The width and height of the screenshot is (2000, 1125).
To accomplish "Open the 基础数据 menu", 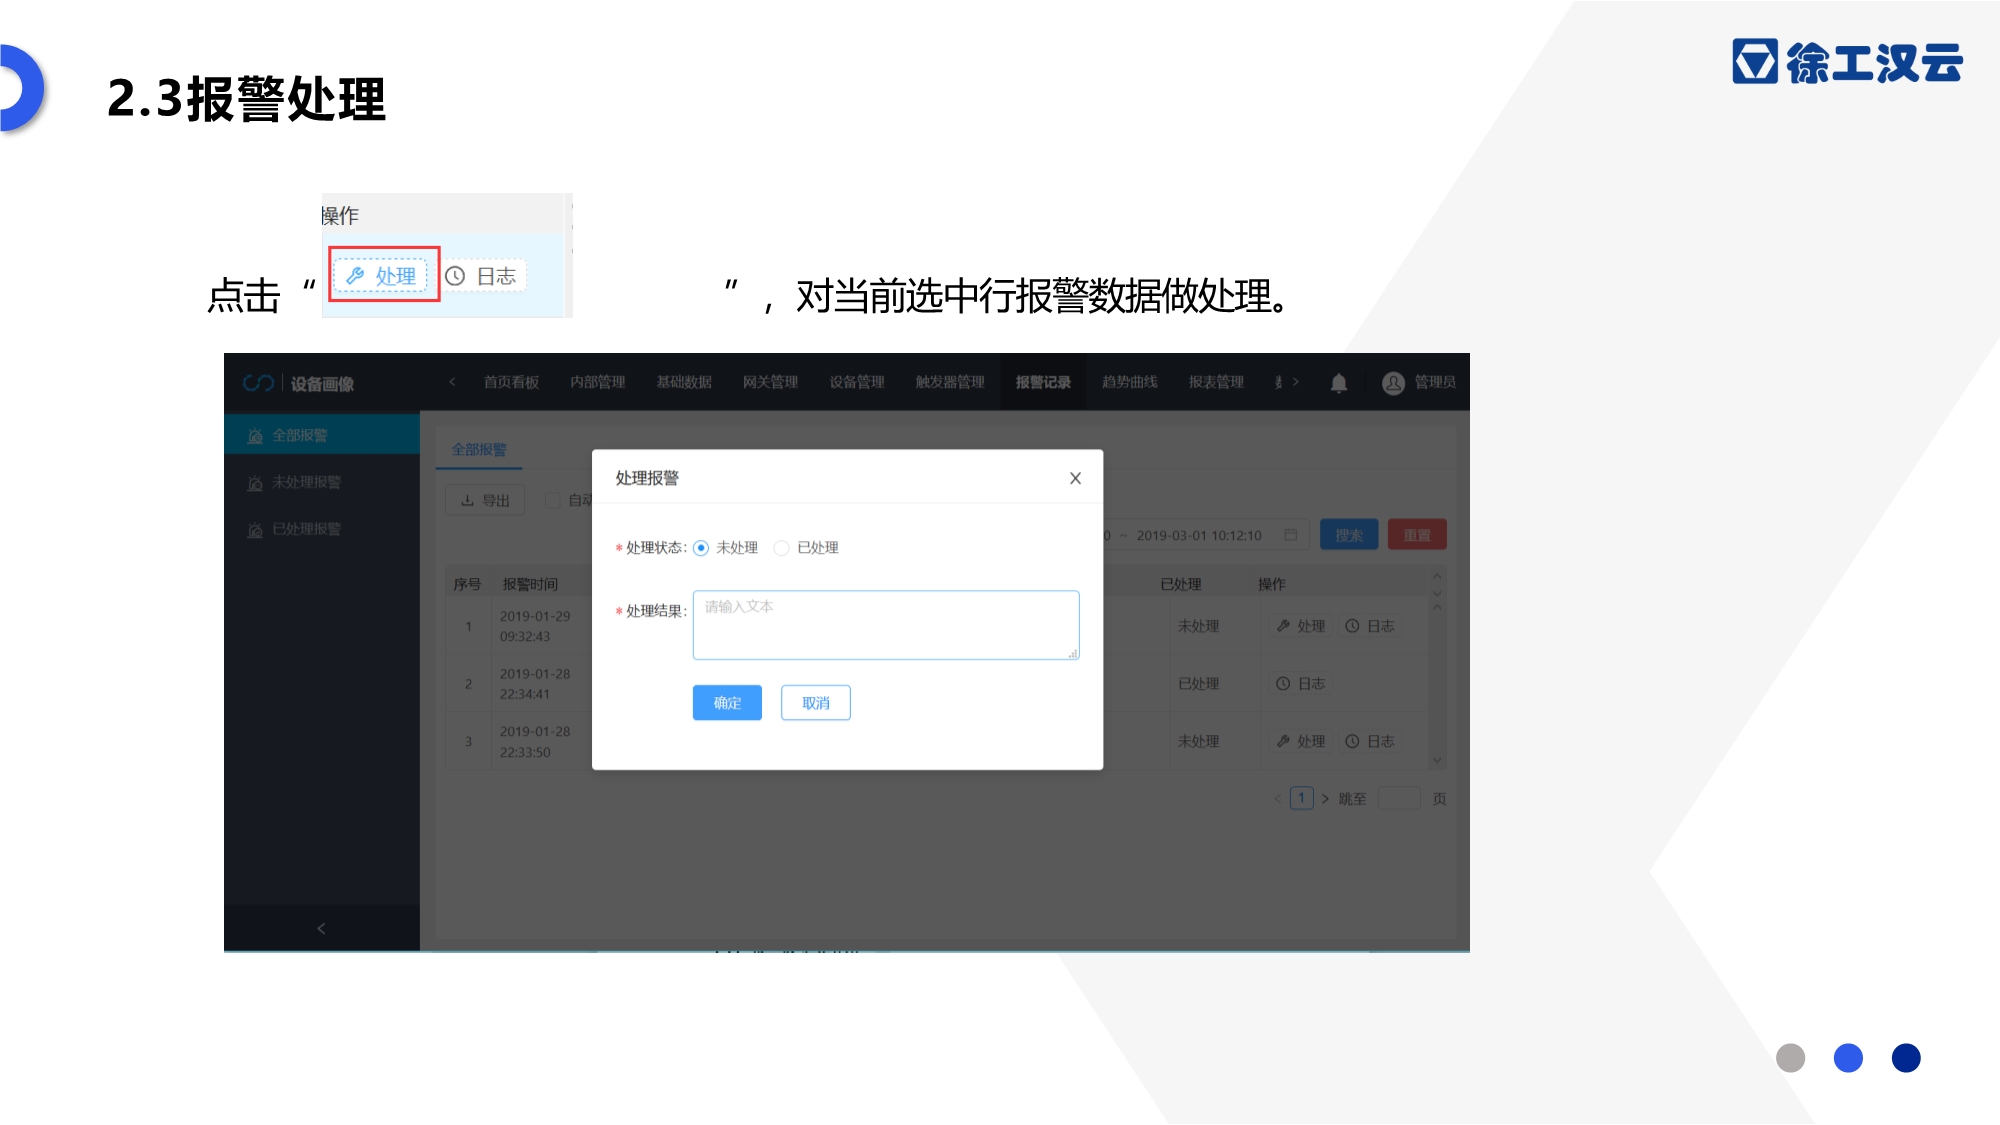I will pyautogui.click(x=684, y=382).
